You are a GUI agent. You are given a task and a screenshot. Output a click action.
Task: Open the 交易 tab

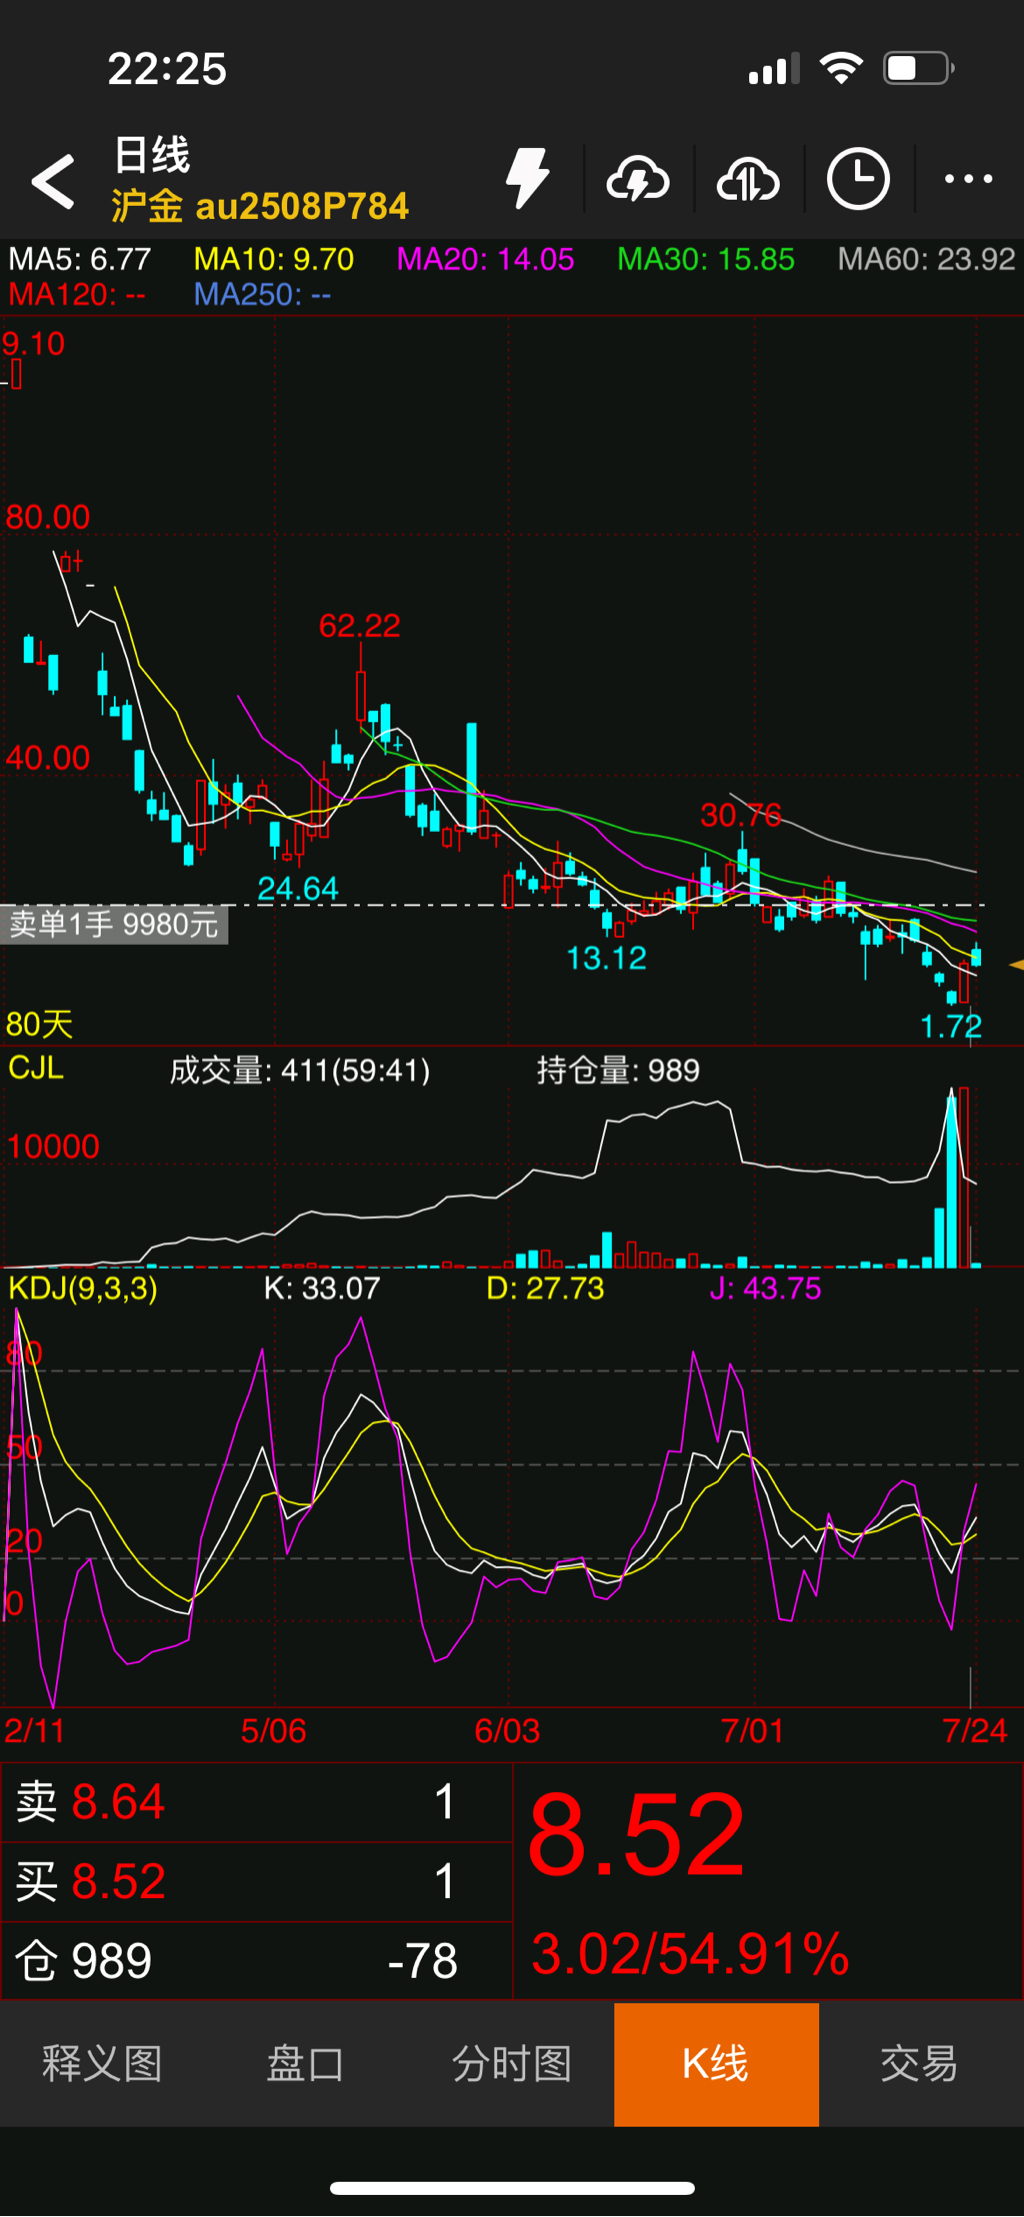pos(920,2063)
